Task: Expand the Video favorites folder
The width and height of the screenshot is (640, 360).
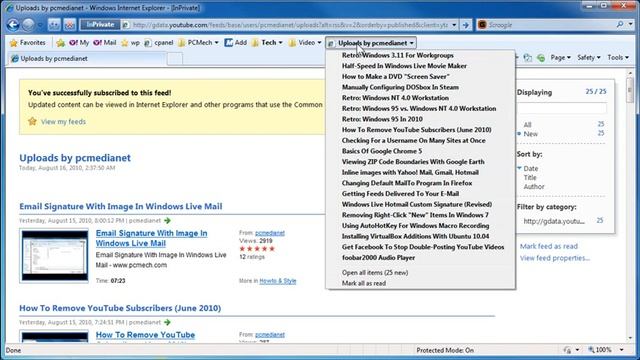Action: pyautogui.click(x=305, y=42)
